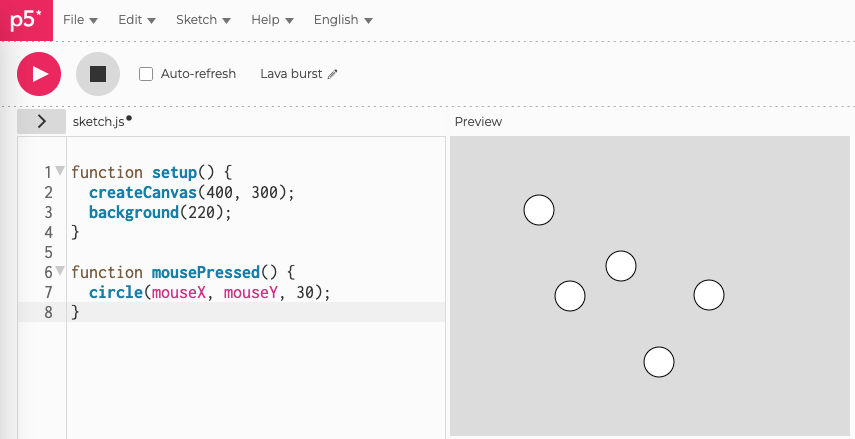The height and width of the screenshot is (439, 855).
Task: Click the rightmost circle in the preview
Action: [x=708, y=295]
